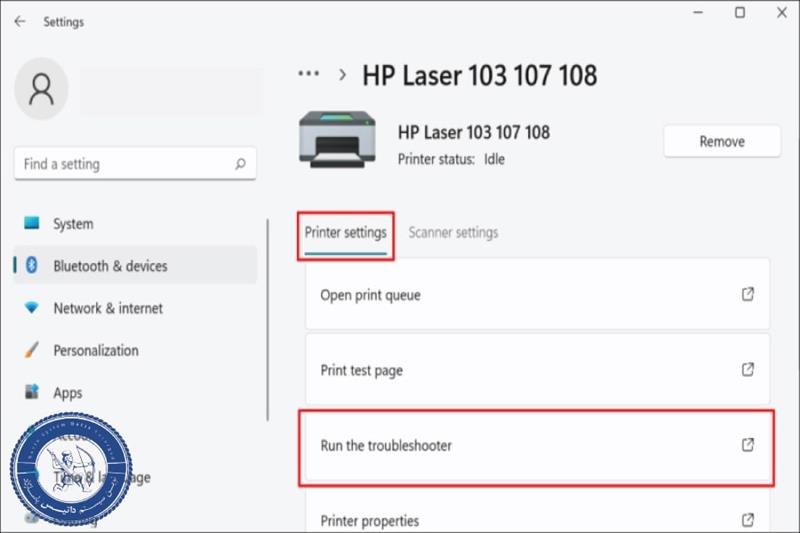Click external link icon for Open print queue
The image size is (800, 533).
(748, 294)
